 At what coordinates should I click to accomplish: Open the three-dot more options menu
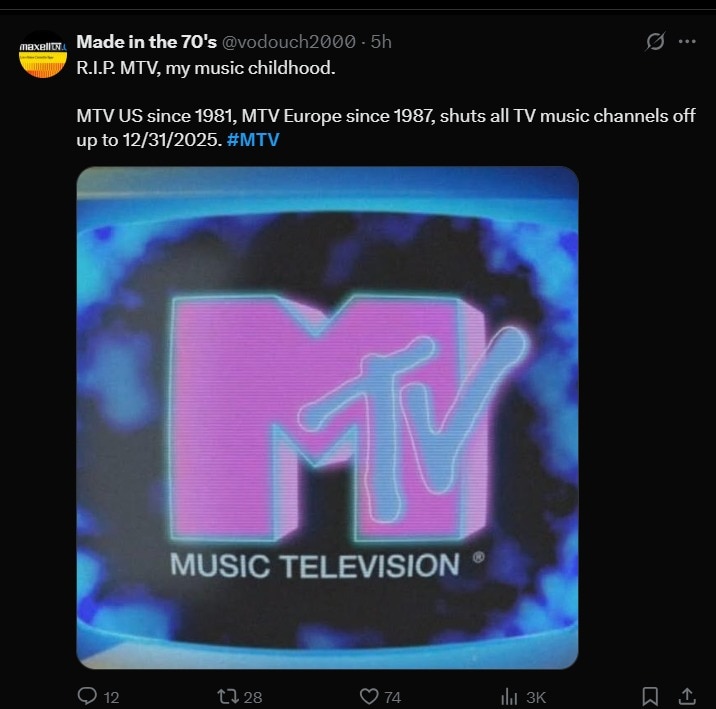[x=687, y=42]
